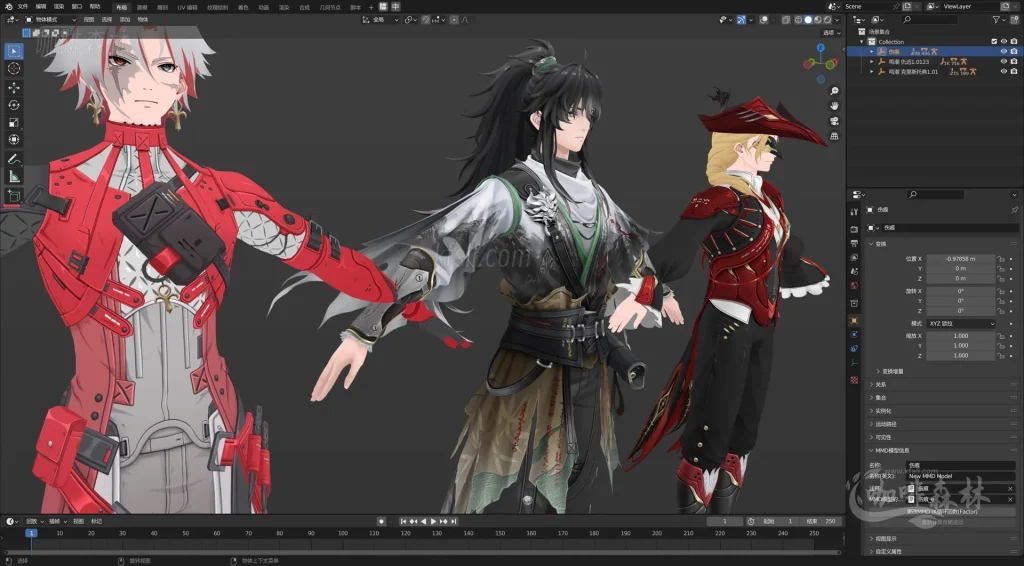Image resolution: width=1024 pixels, height=566 pixels.
Task: Click the viewport zoom magnifier icon
Action: (834, 91)
